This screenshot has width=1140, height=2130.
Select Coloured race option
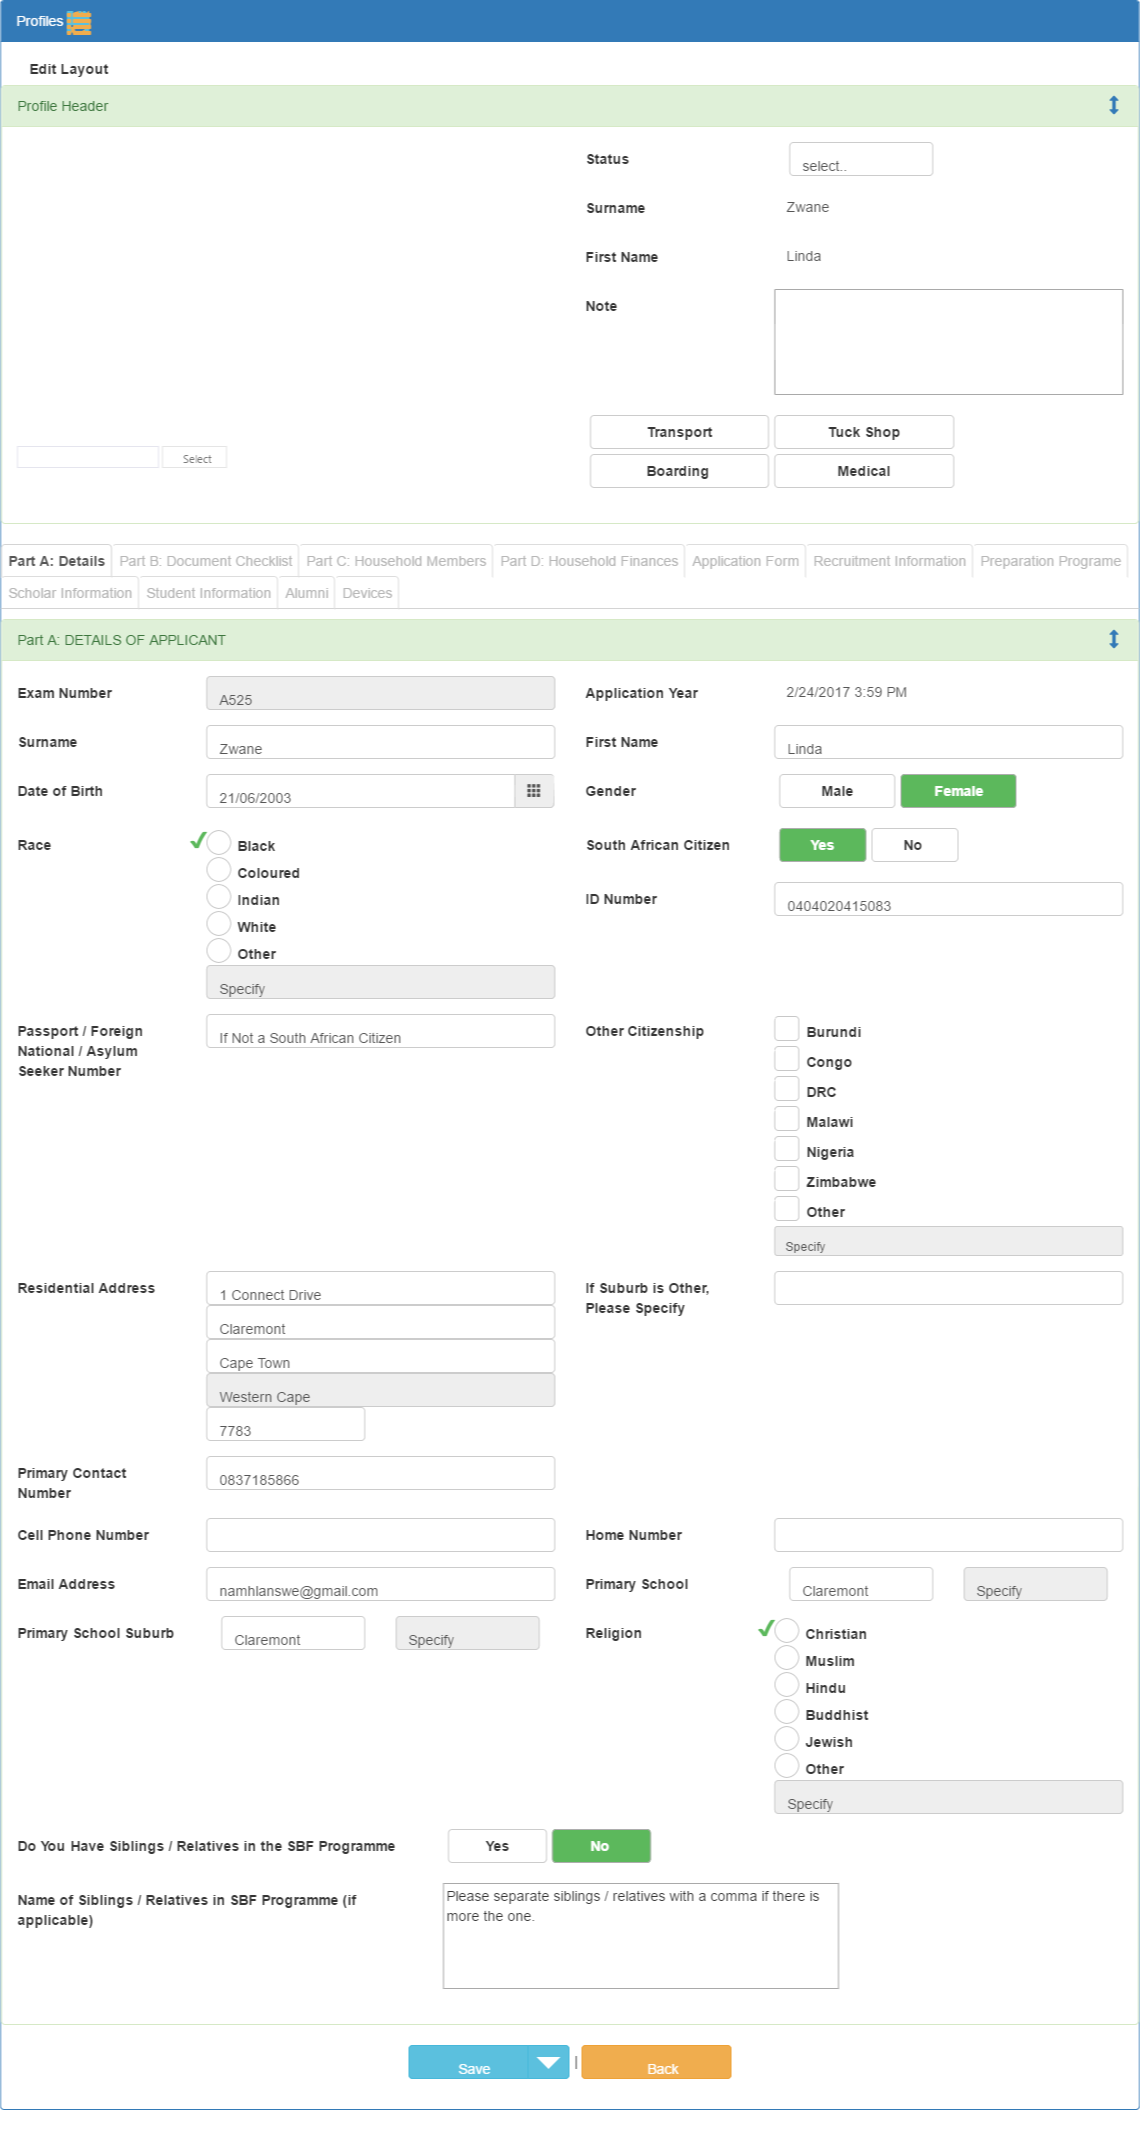tap(219, 870)
